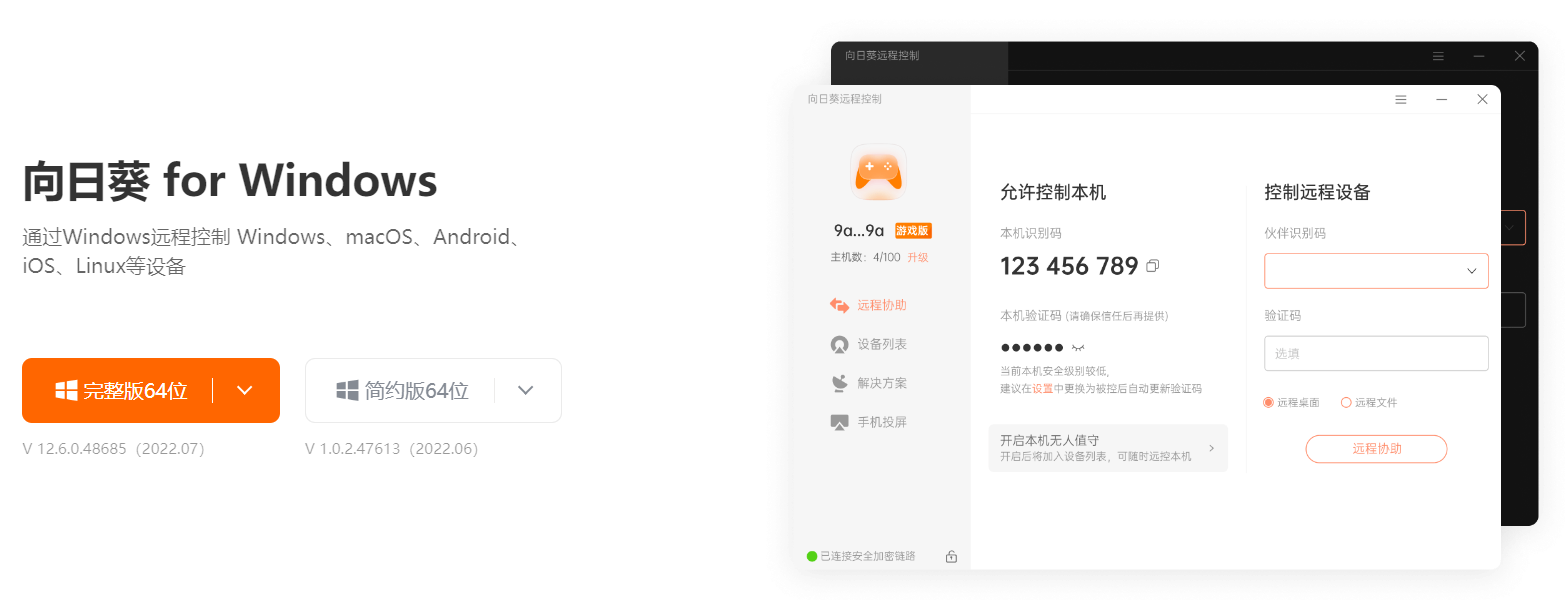Click the 远程协助 outlined button
This screenshot has width=1565, height=600.
coord(1376,449)
